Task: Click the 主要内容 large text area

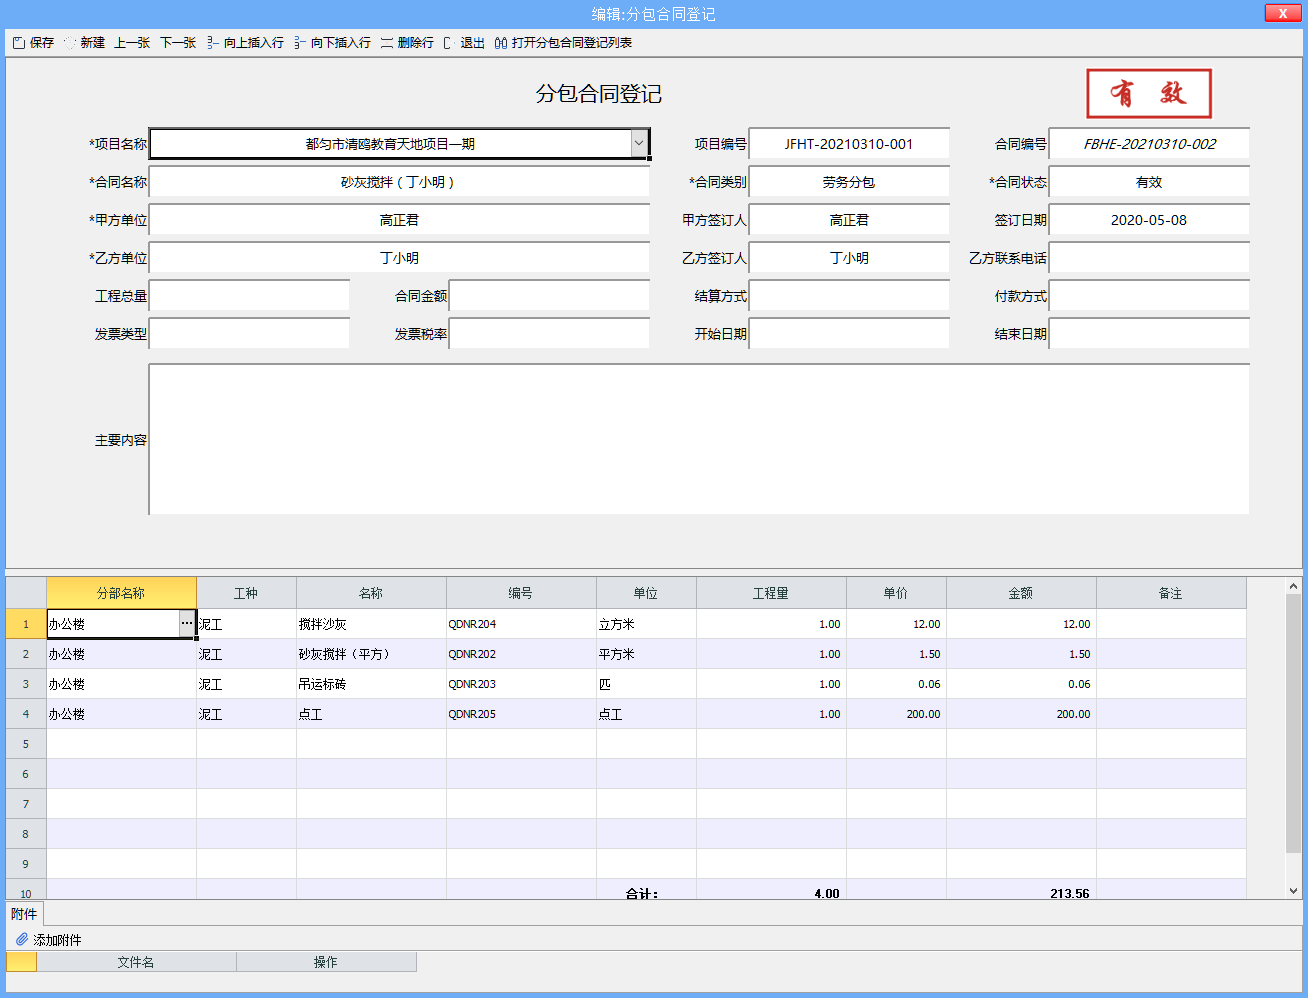Action: [x=699, y=440]
